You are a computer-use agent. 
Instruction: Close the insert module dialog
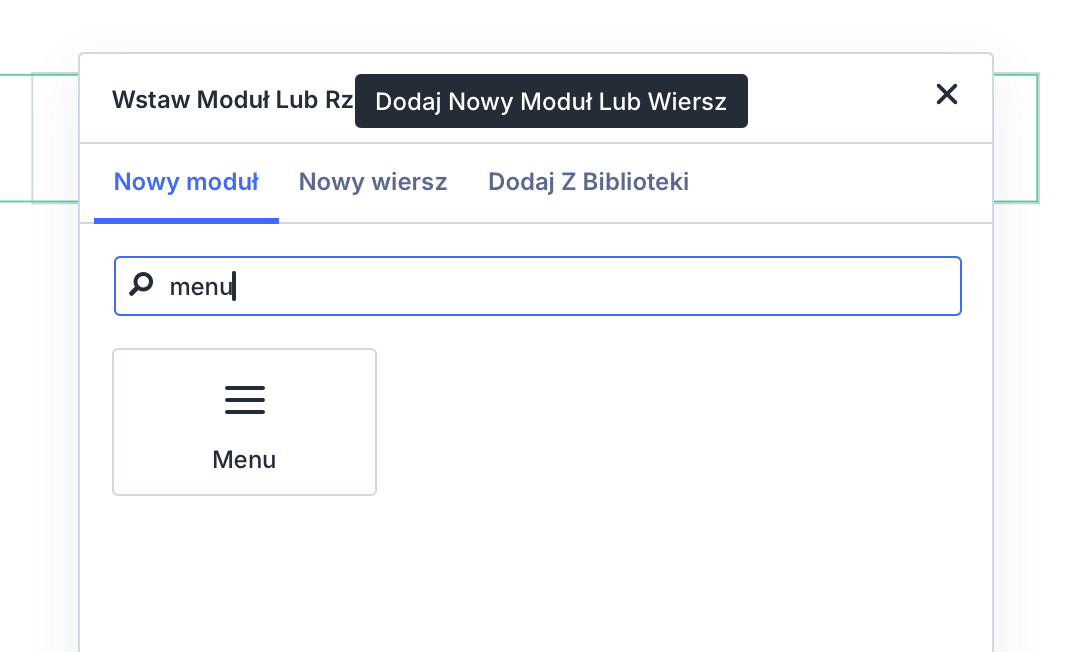(x=946, y=95)
